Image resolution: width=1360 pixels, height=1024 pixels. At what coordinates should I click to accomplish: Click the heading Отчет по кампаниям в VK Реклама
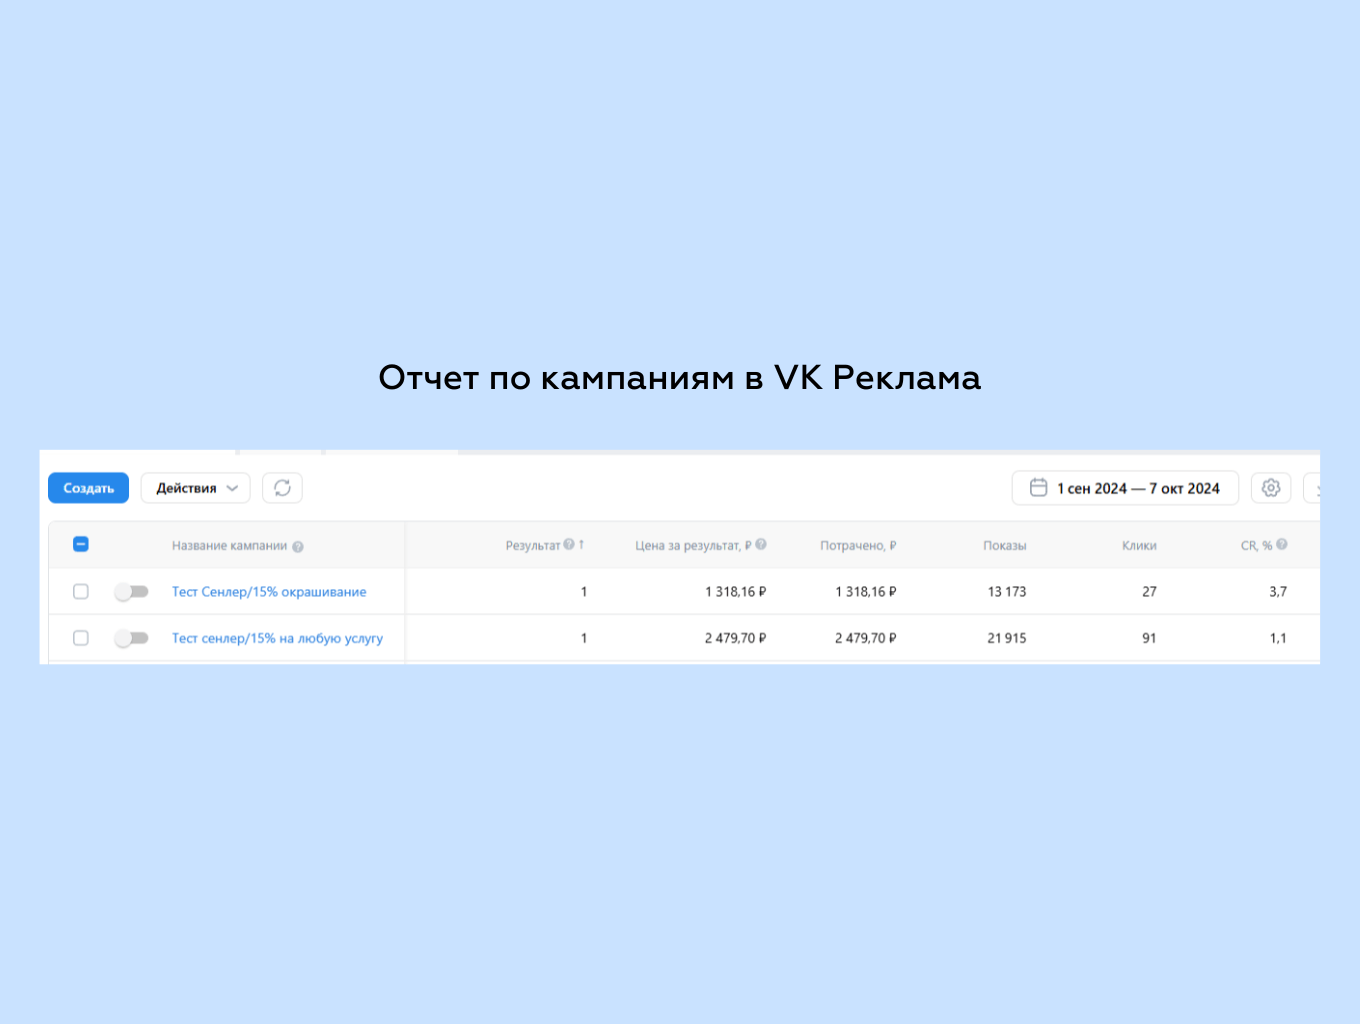680,378
